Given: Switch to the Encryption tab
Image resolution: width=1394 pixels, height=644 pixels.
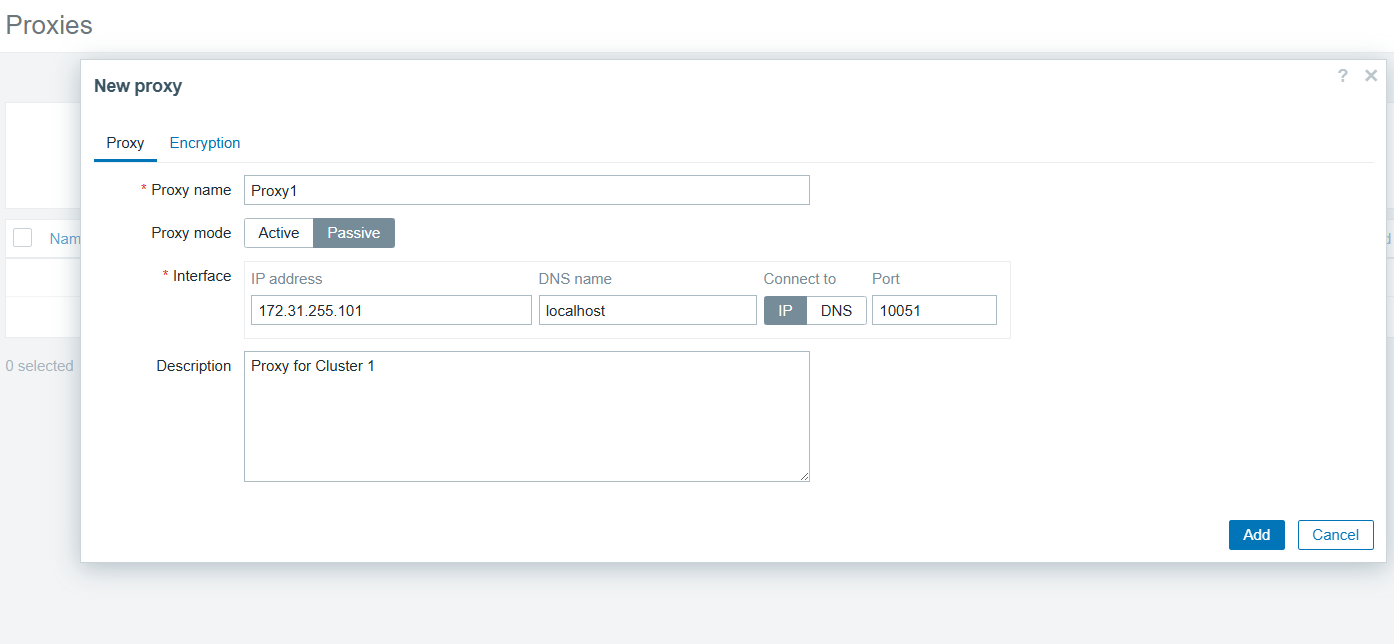Looking at the screenshot, I should (205, 143).
